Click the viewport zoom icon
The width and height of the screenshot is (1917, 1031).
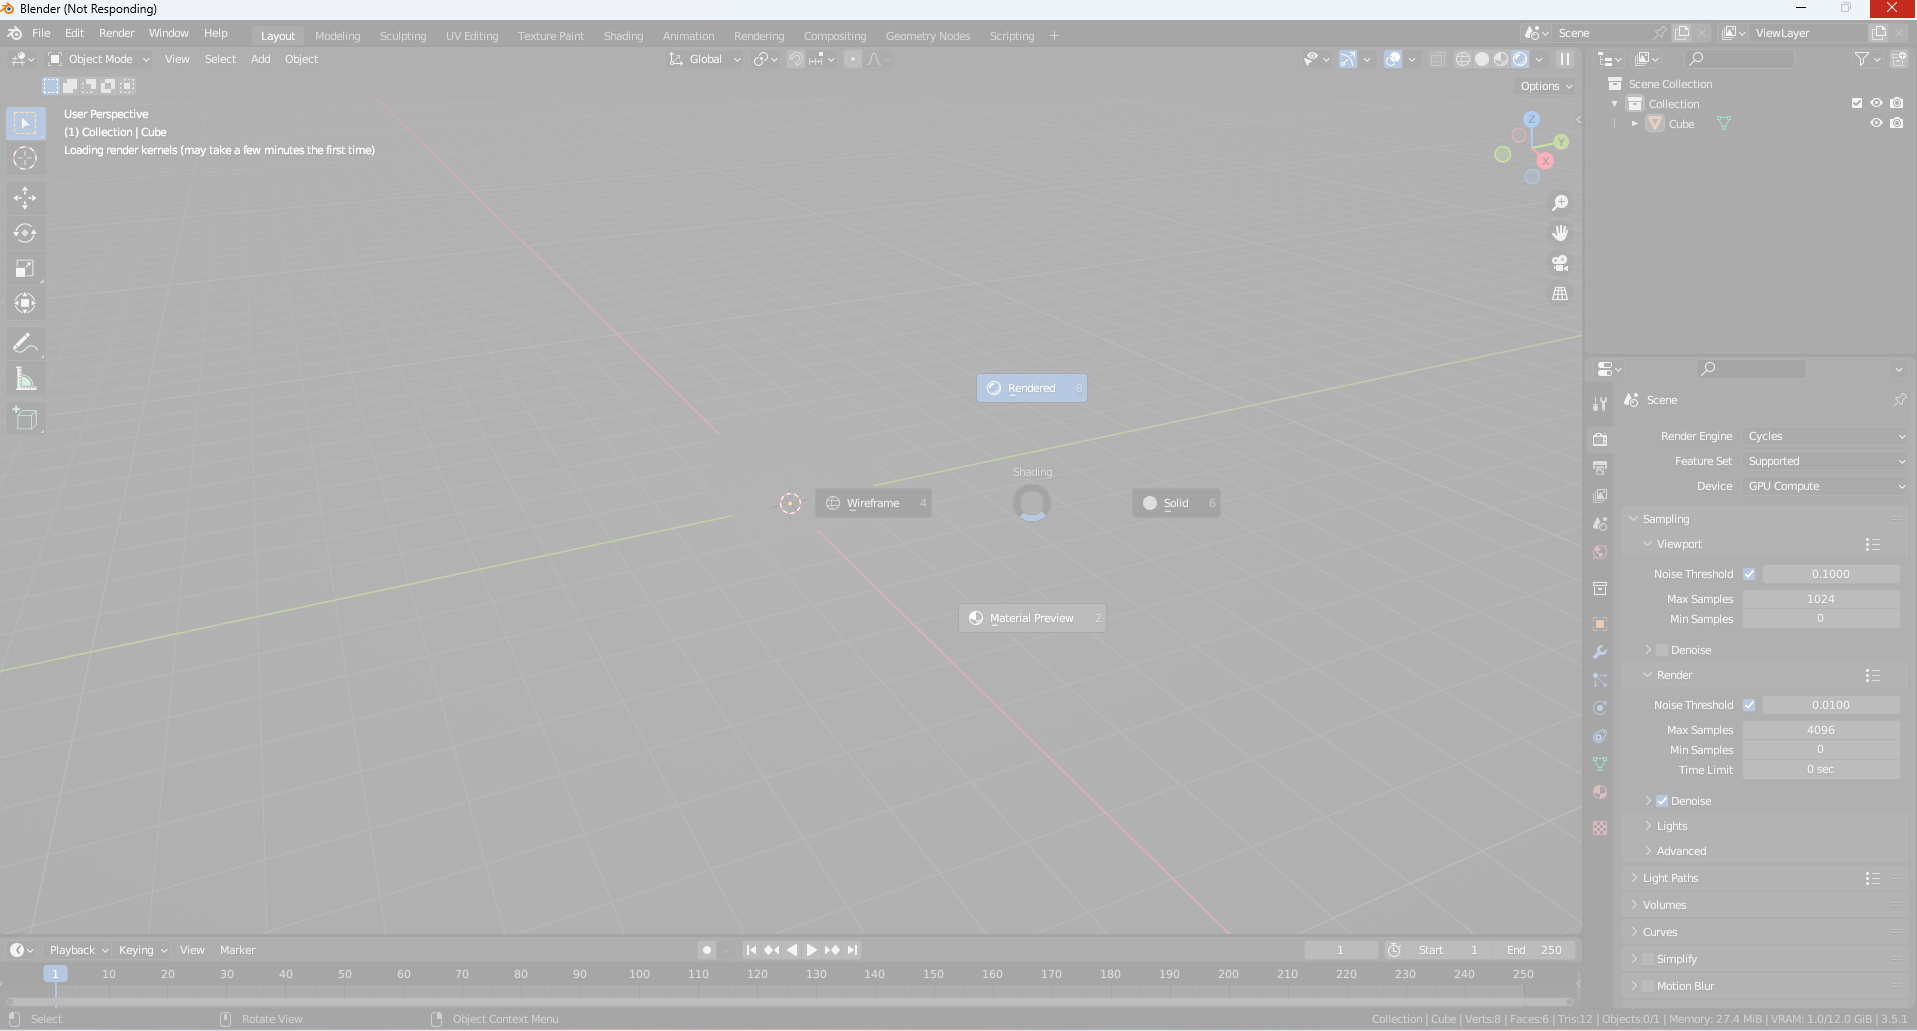(x=1560, y=203)
